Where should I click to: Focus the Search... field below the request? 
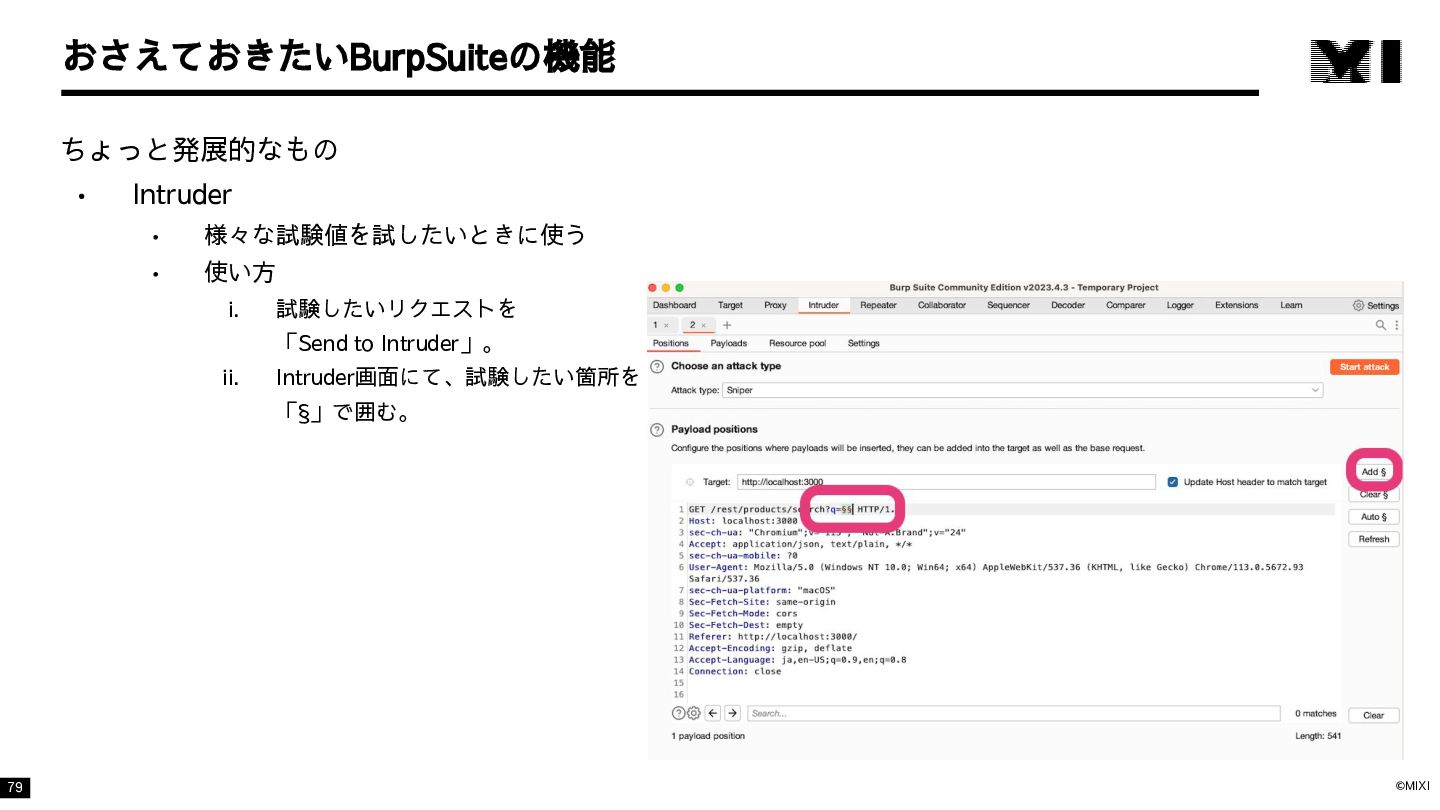(1014, 713)
